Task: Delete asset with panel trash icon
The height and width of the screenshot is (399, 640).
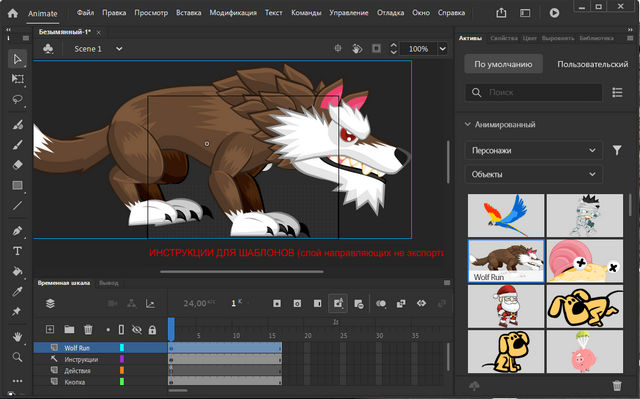Action: pyautogui.click(x=617, y=386)
